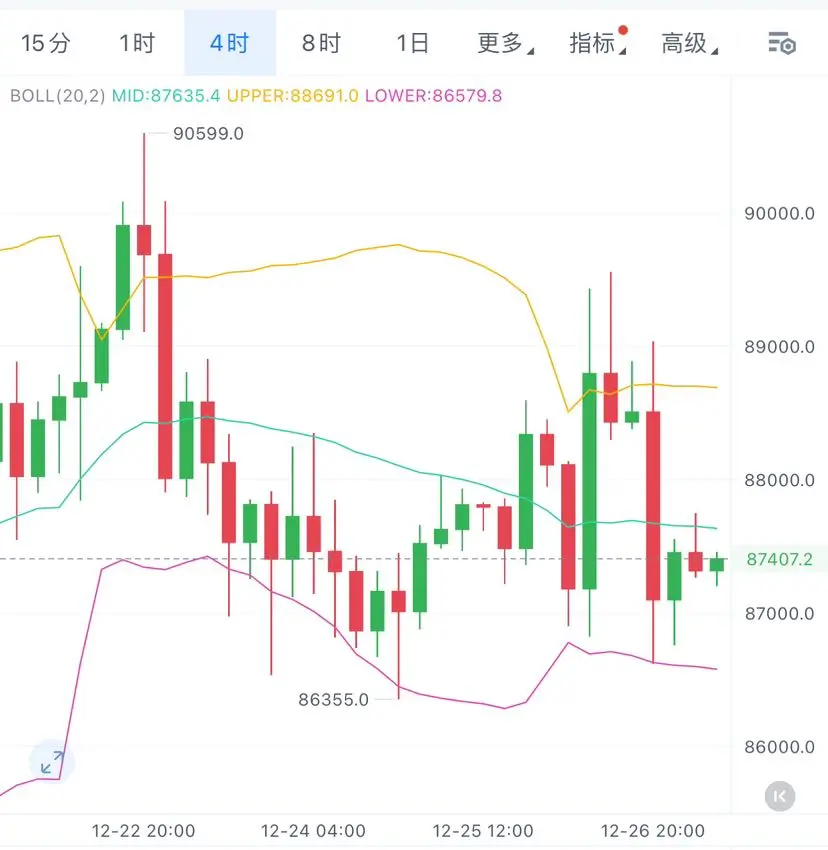Click the 89000.0 price axis label

coord(779,347)
